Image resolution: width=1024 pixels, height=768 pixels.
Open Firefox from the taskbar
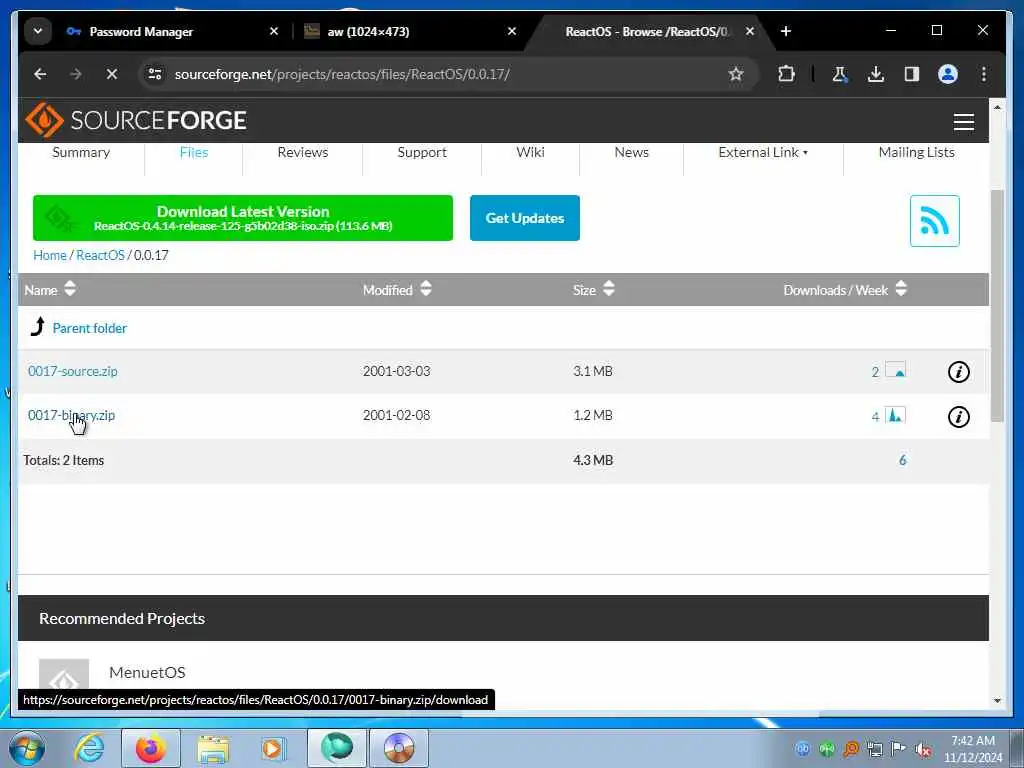pos(150,748)
